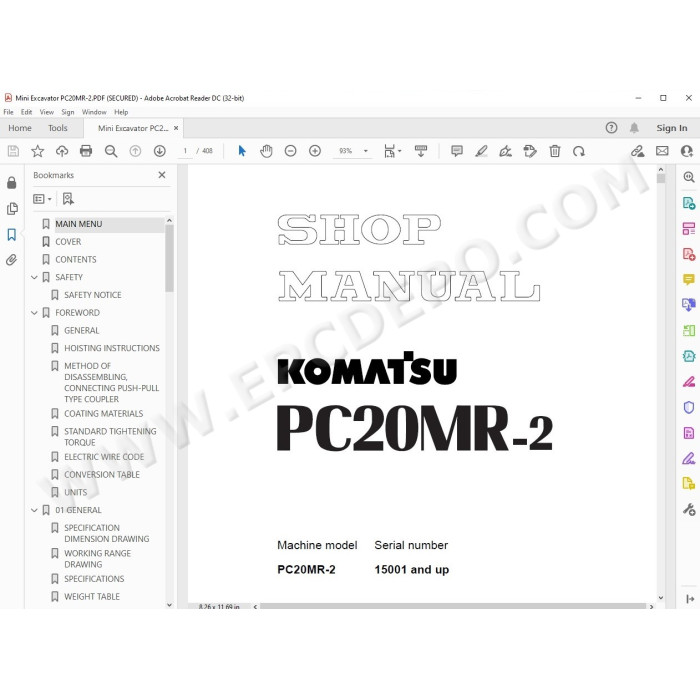Viewport: 700px width, 700px height.
Task: Click the document vertical scrollbar thumb
Action: (661, 179)
